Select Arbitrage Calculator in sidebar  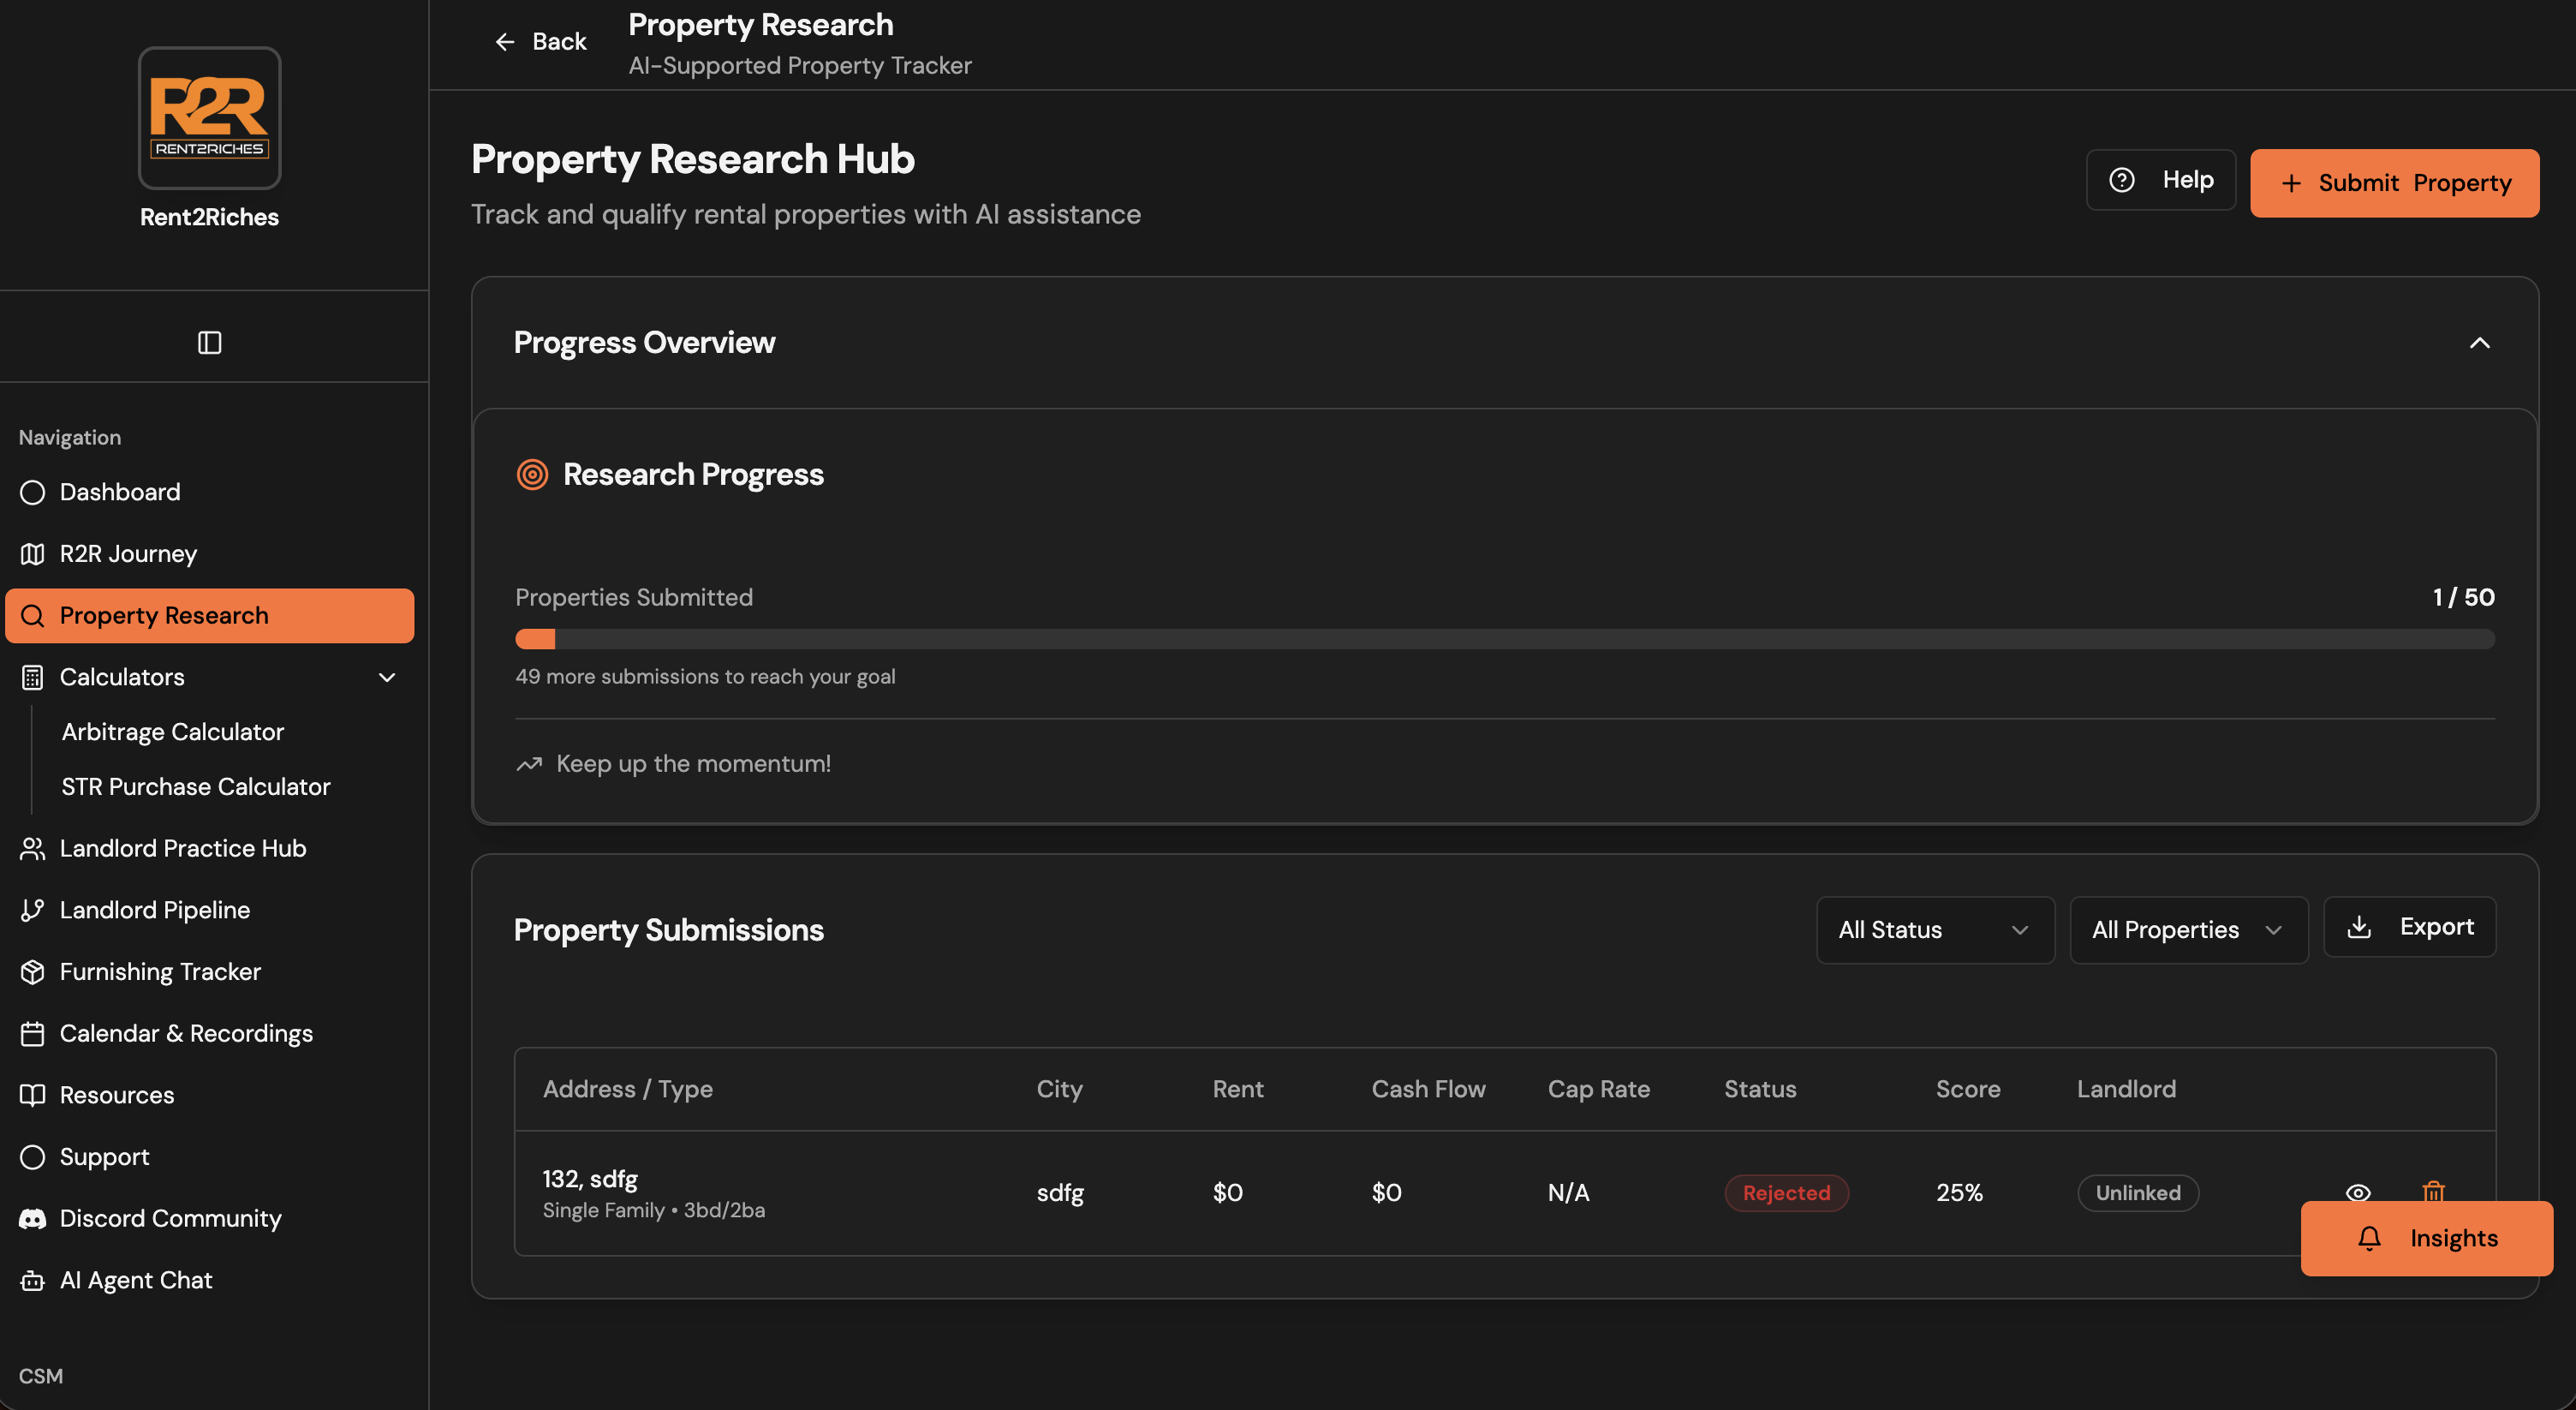coord(173,732)
